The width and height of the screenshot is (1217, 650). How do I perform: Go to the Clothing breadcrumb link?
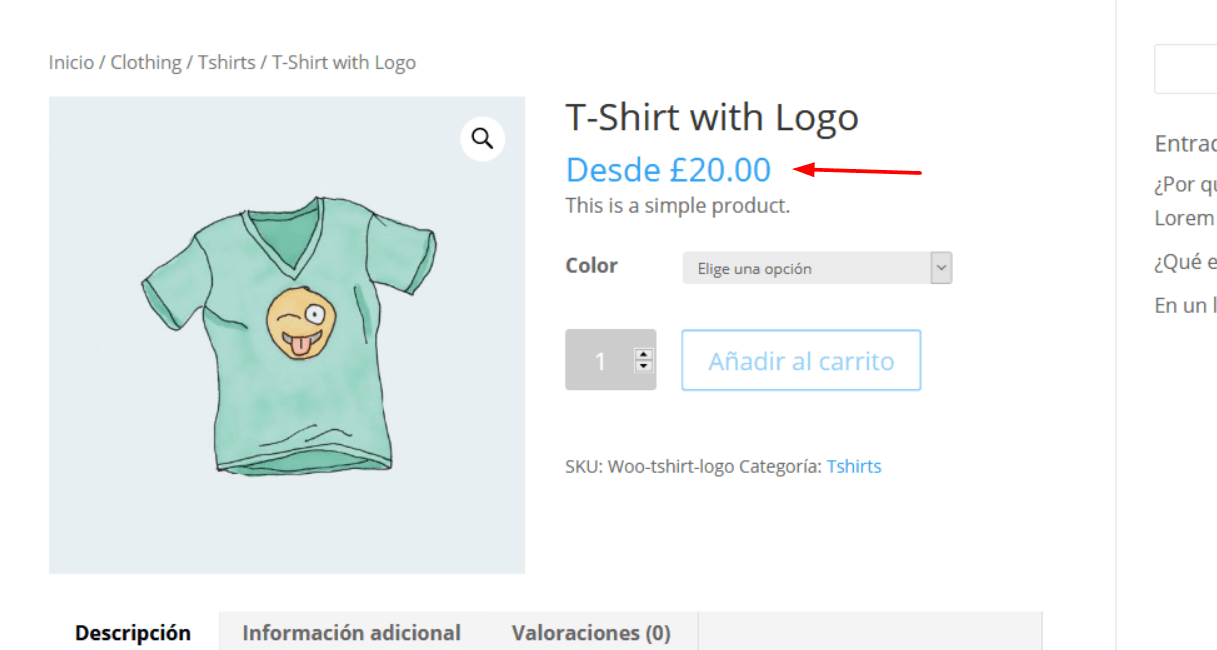click(146, 62)
